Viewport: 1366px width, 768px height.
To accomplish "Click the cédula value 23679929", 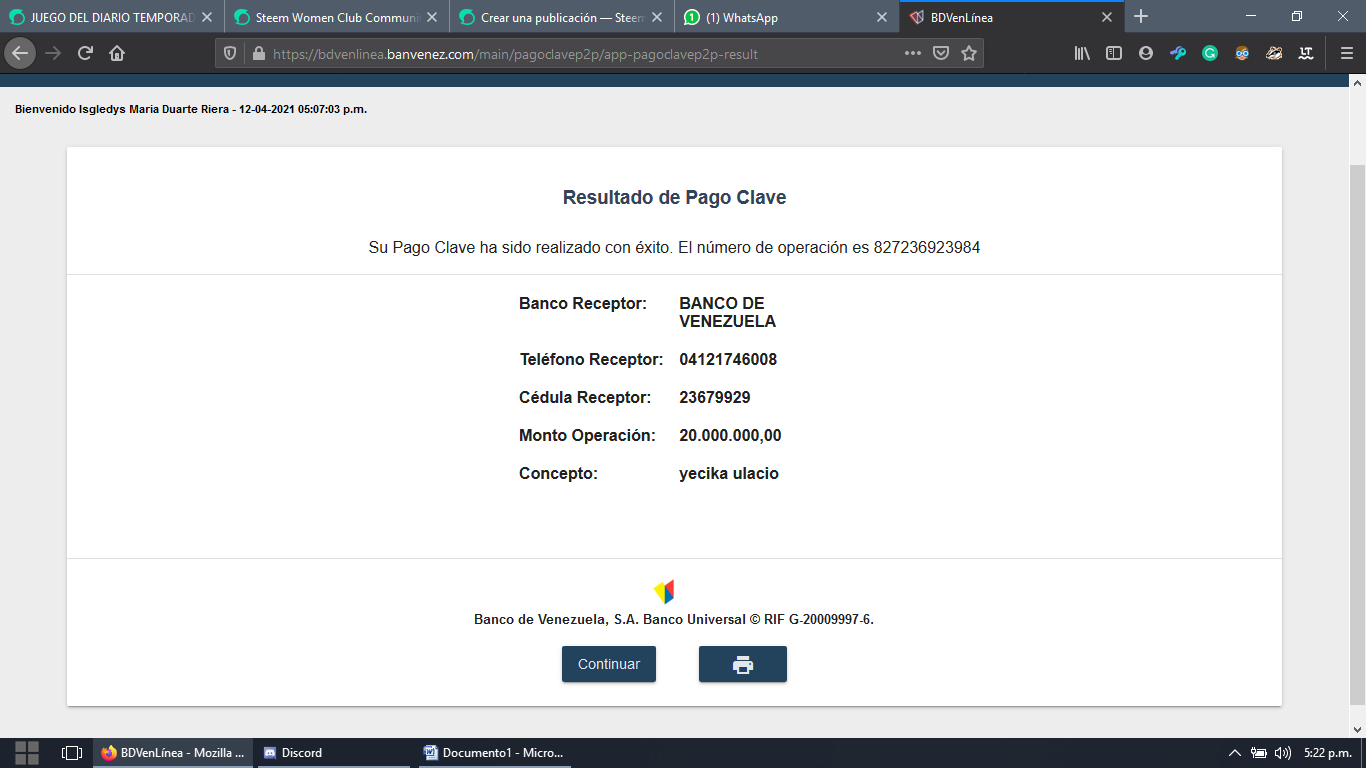I will coord(715,398).
